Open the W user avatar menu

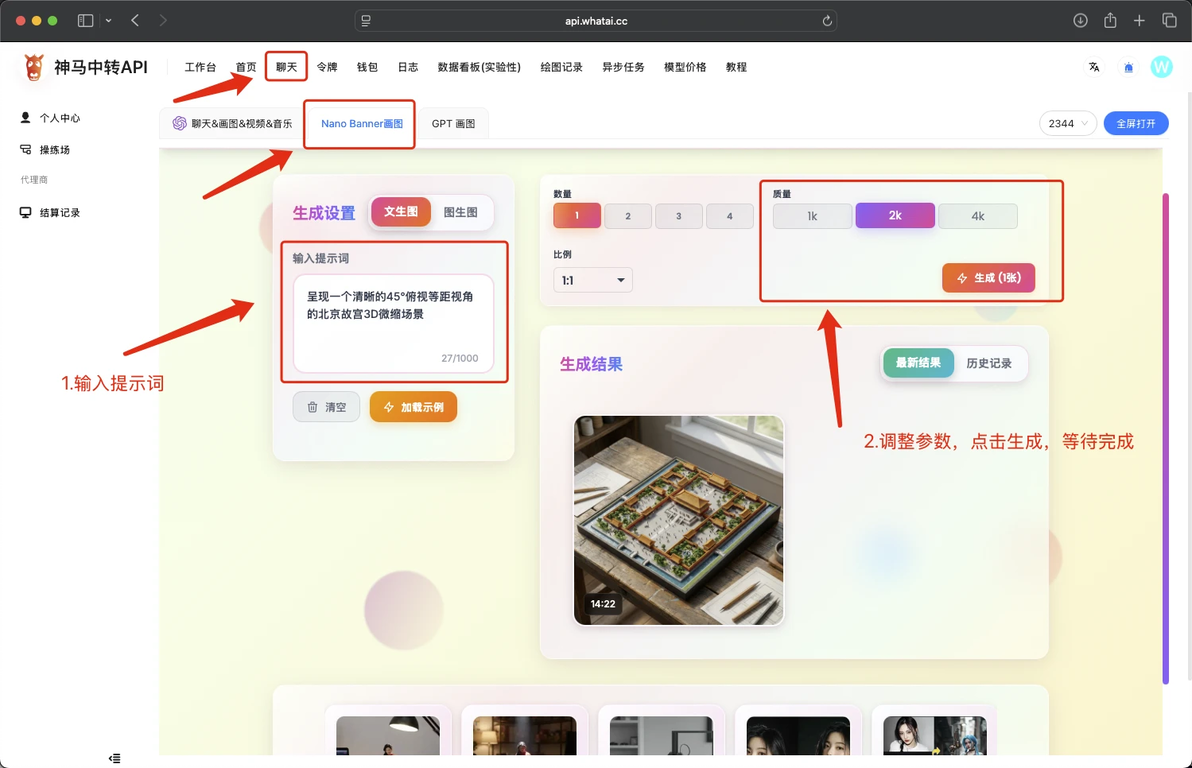coord(1161,67)
